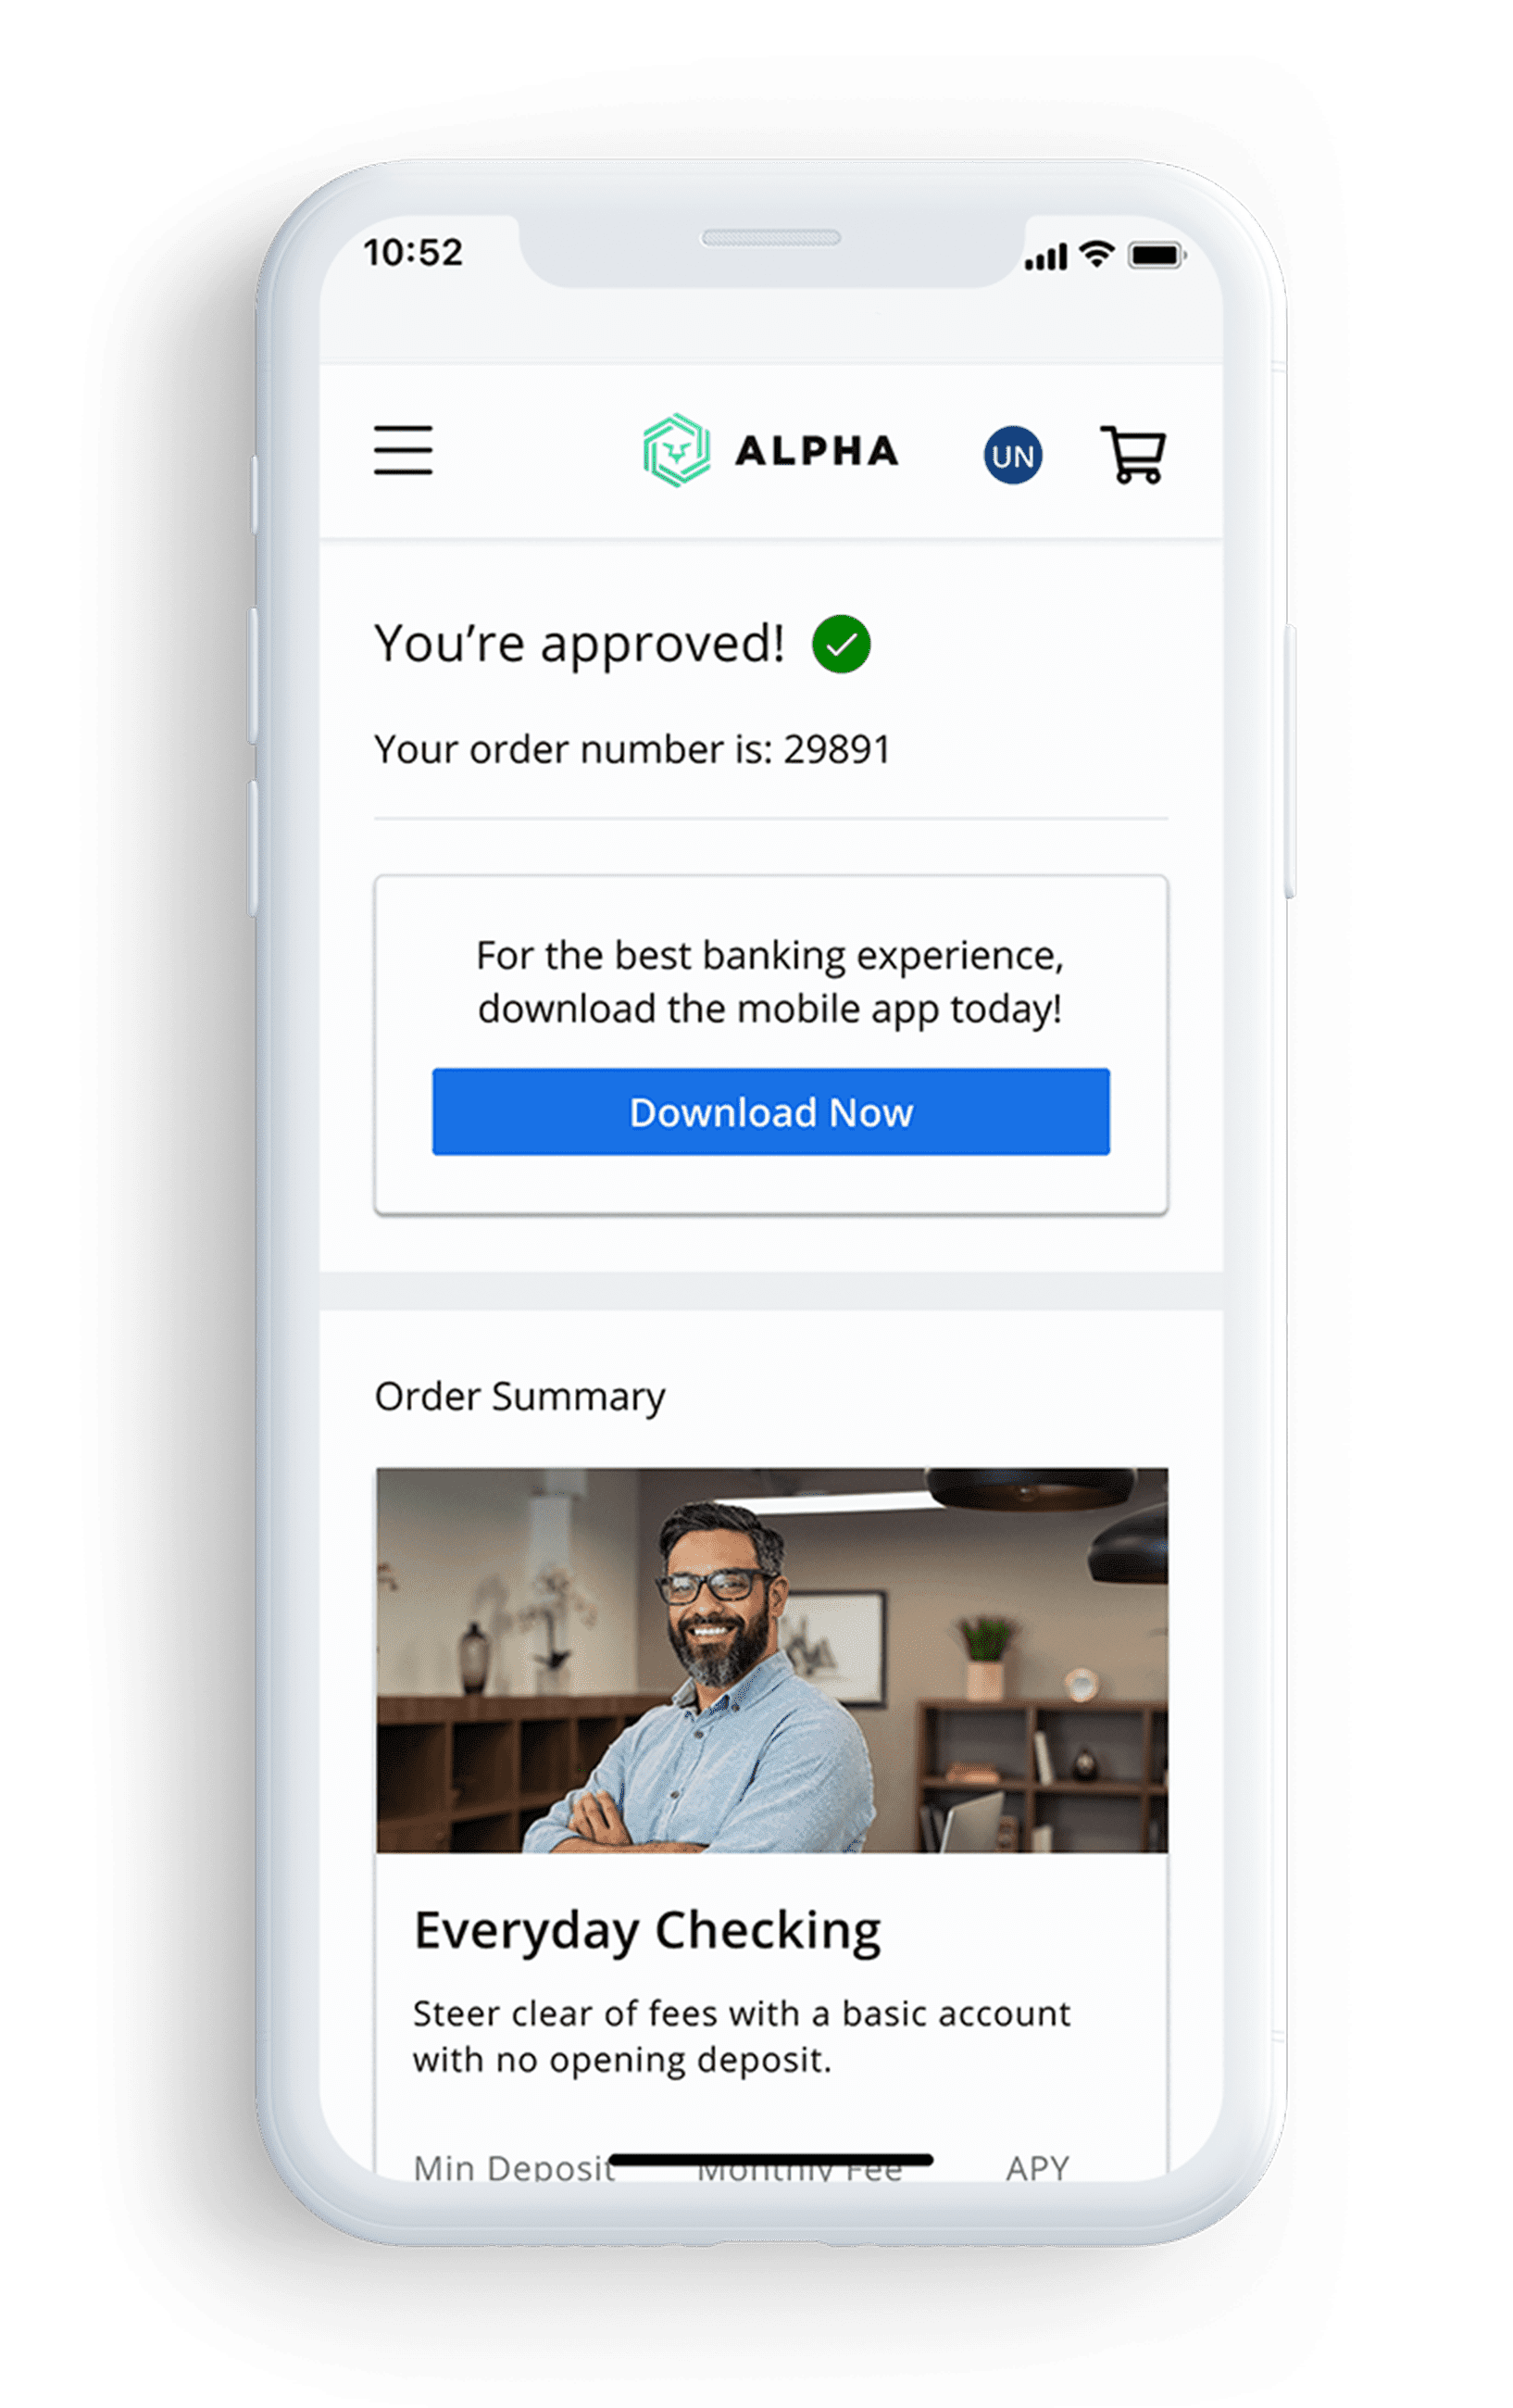Tap the 10:52 clock in status bar
Screen dimensions: 1513x2408
413,252
